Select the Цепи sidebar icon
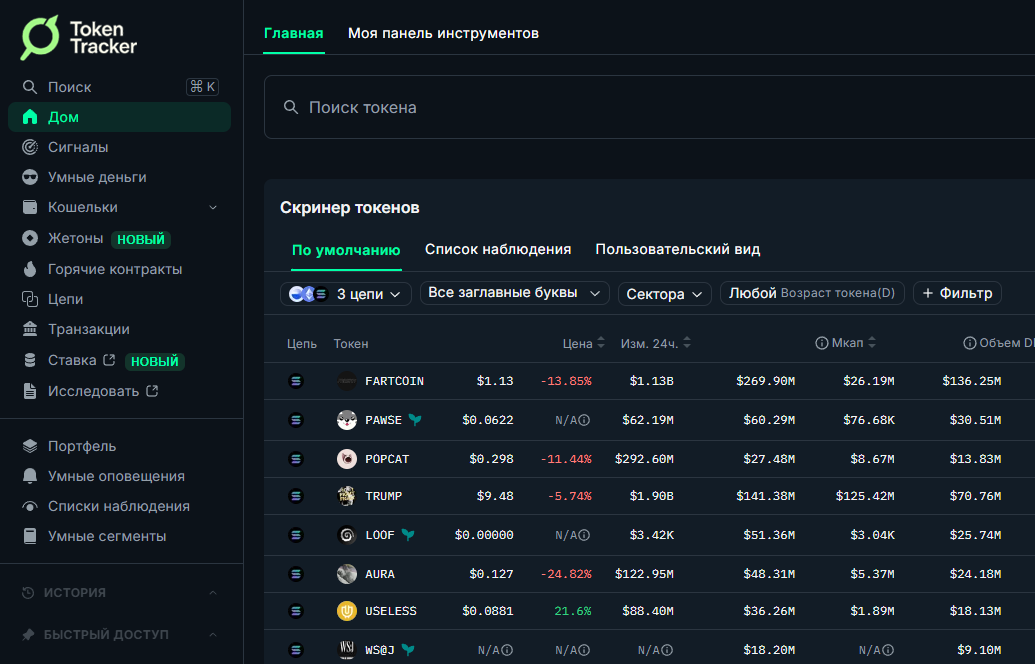 tap(30, 299)
